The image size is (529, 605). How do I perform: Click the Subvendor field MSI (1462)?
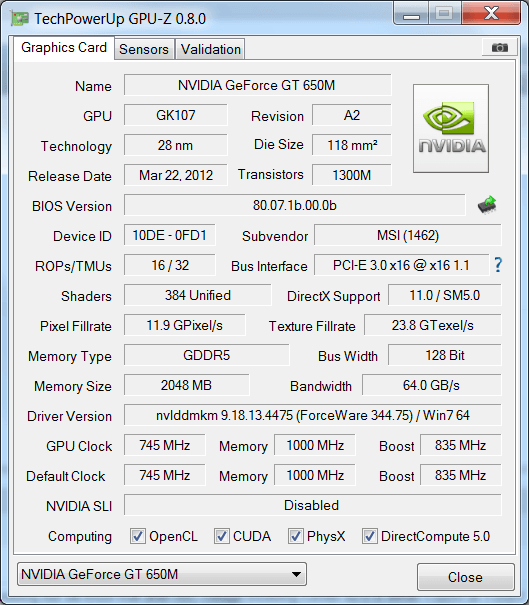coord(408,235)
